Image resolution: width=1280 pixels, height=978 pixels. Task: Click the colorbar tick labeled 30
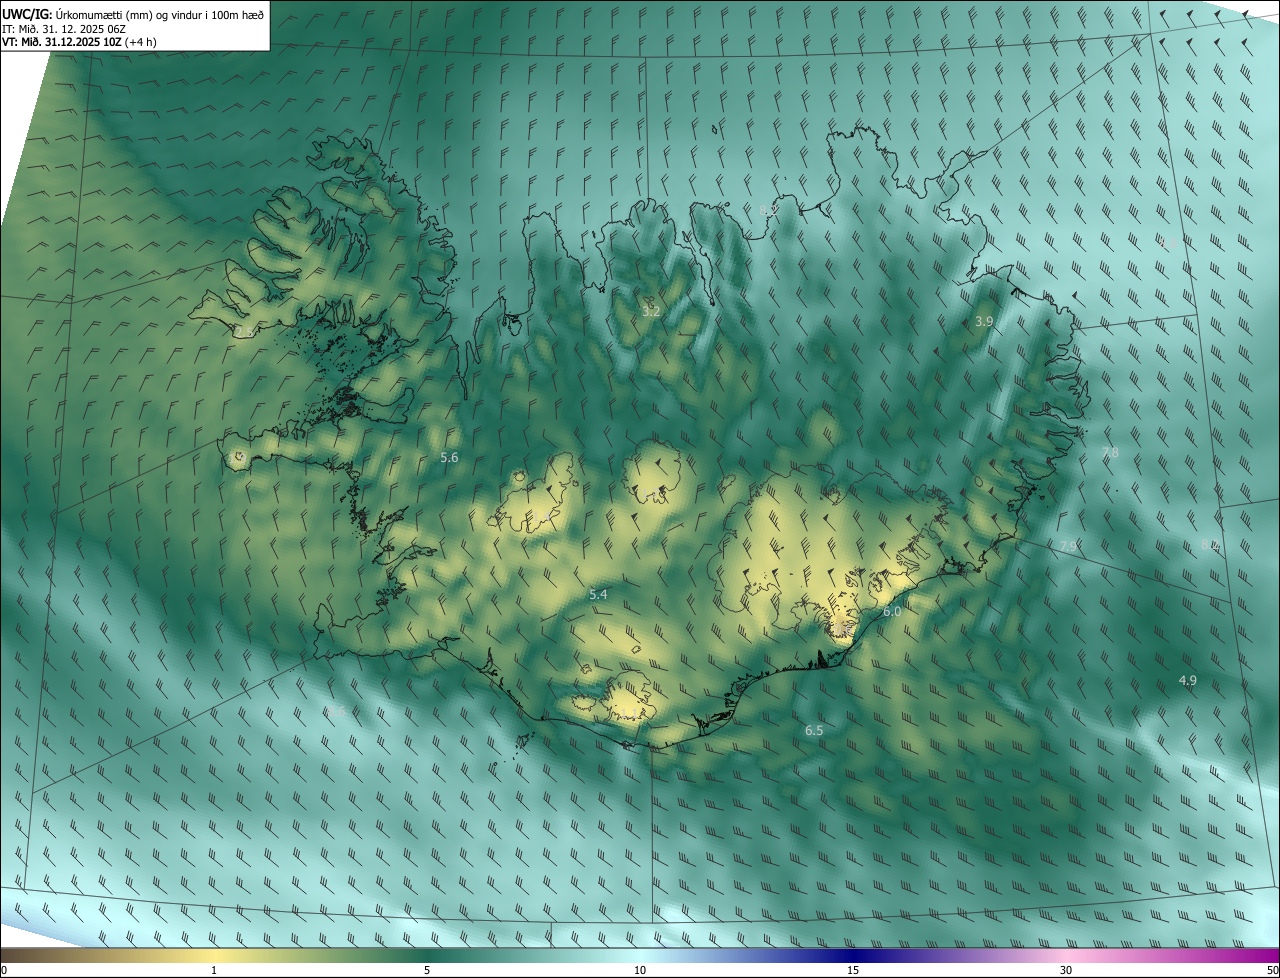[1066, 971]
